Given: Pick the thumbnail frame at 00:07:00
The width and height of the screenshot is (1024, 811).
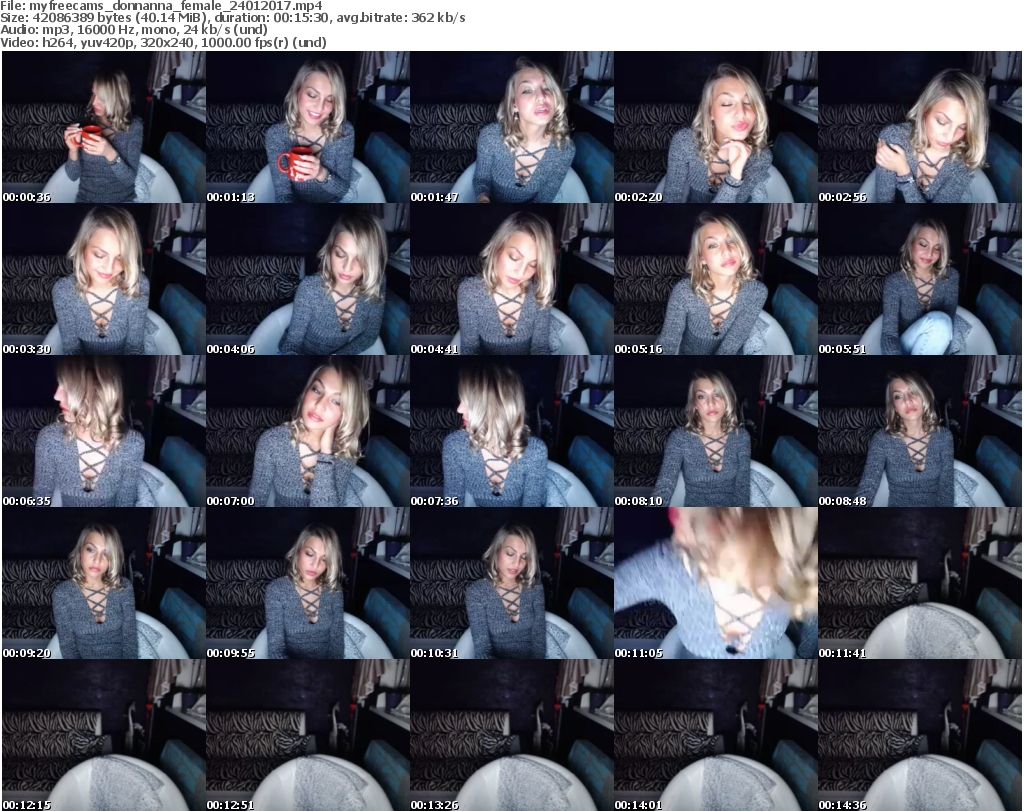Looking at the screenshot, I should (x=308, y=431).
